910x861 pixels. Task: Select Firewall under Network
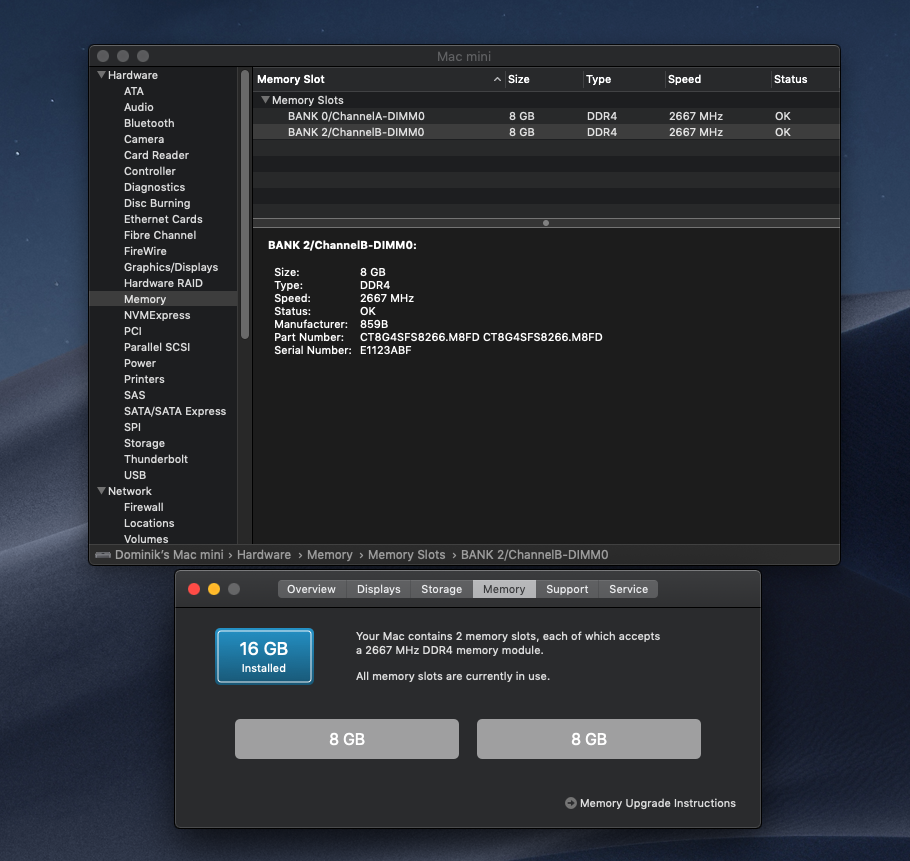(144, 507)
